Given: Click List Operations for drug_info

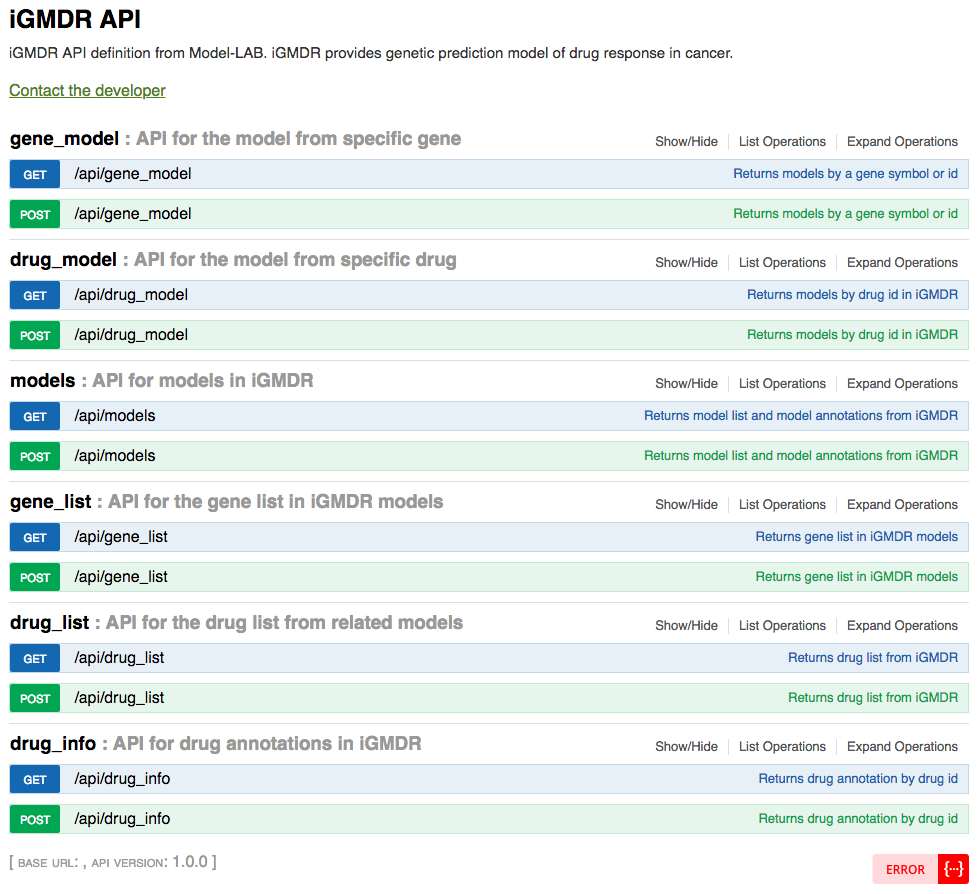Looking at the screenshot, I should [782, 747].
